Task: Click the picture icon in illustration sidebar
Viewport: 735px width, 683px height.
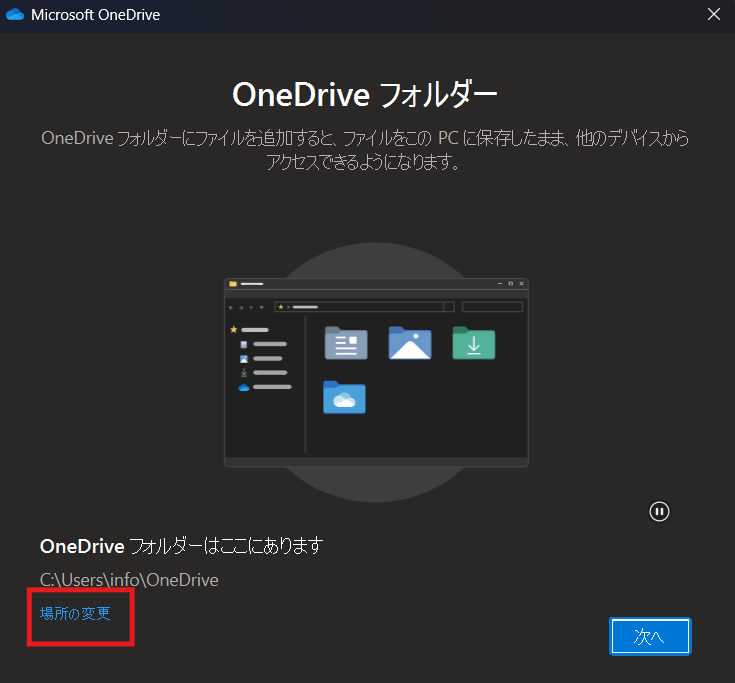Action: pyautogui.click(x=243, y=358)
